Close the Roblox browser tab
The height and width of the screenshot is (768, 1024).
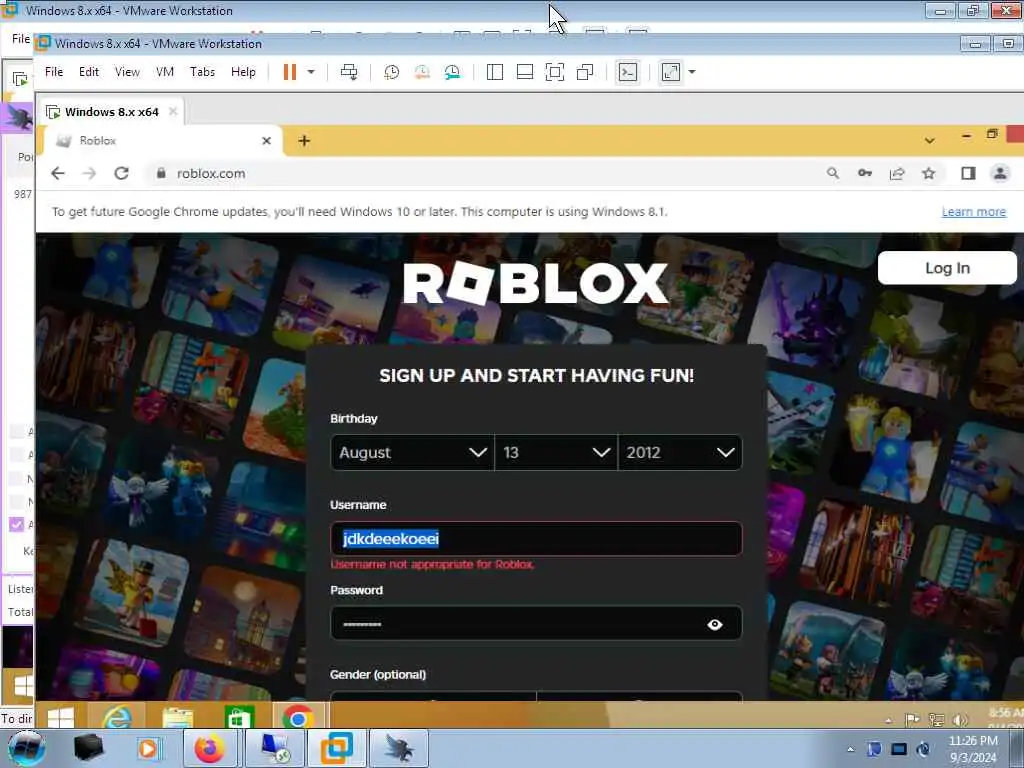click(x=266, y=140)
